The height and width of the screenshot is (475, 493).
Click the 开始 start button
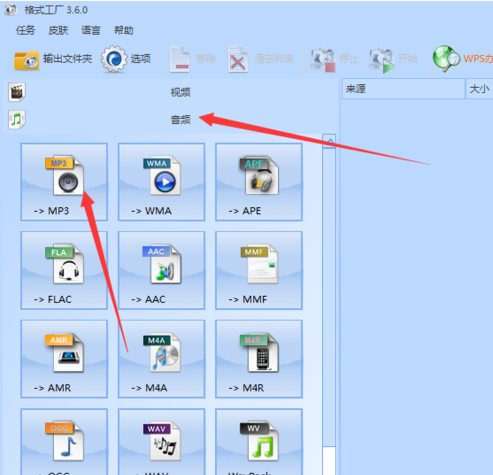[x=392, y=59]
